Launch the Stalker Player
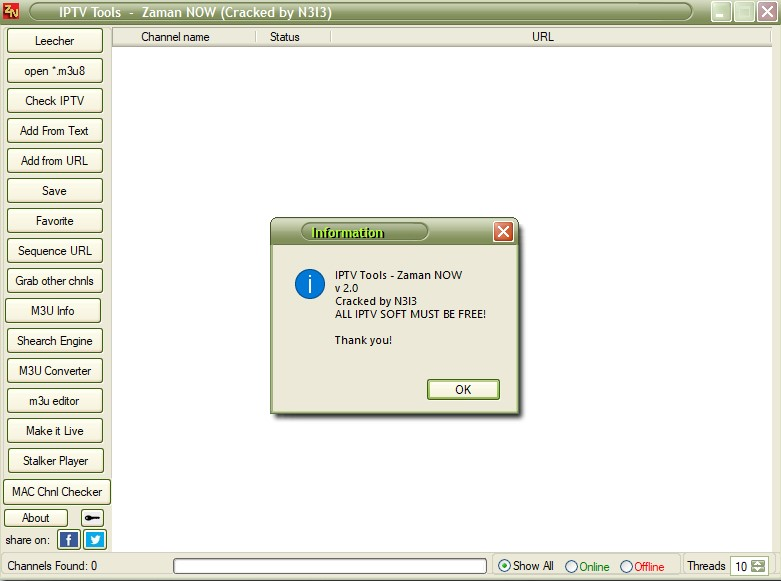This screenshot has height=581, width=781. click(55, 461)
